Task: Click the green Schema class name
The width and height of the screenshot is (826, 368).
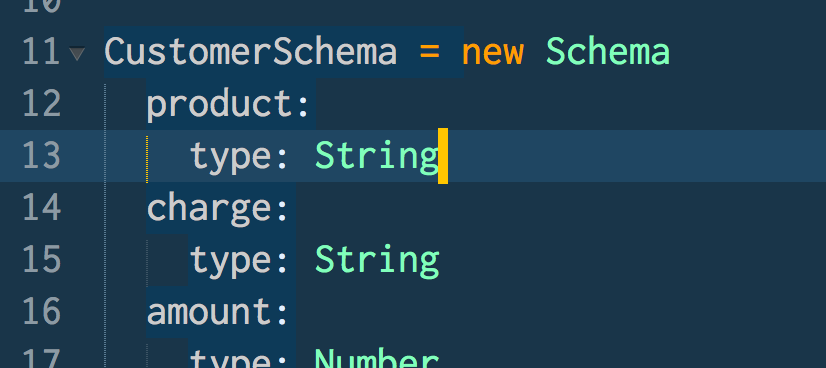Action: (608, 52)
